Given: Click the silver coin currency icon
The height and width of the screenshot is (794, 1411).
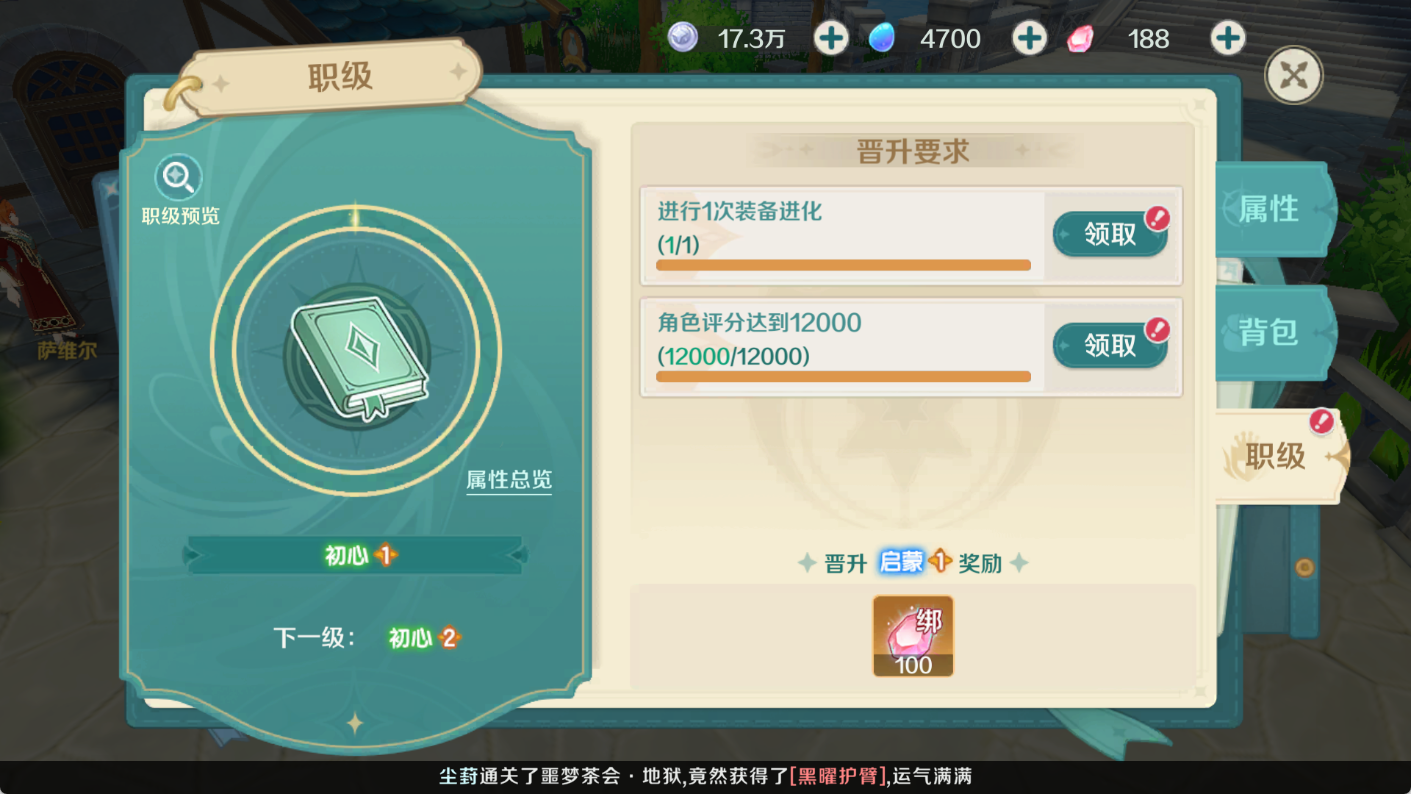Looking at the screenshot, I should (683, 38).
